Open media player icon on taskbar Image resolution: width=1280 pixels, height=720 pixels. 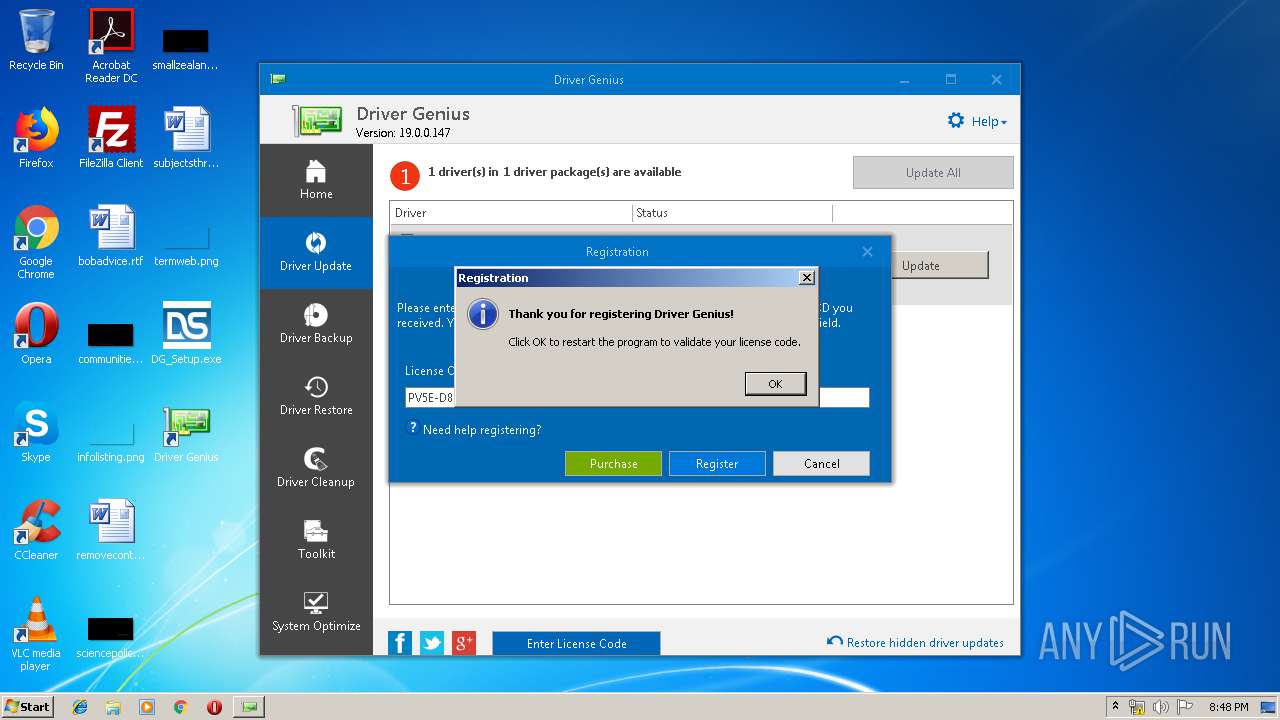(147, 707)
